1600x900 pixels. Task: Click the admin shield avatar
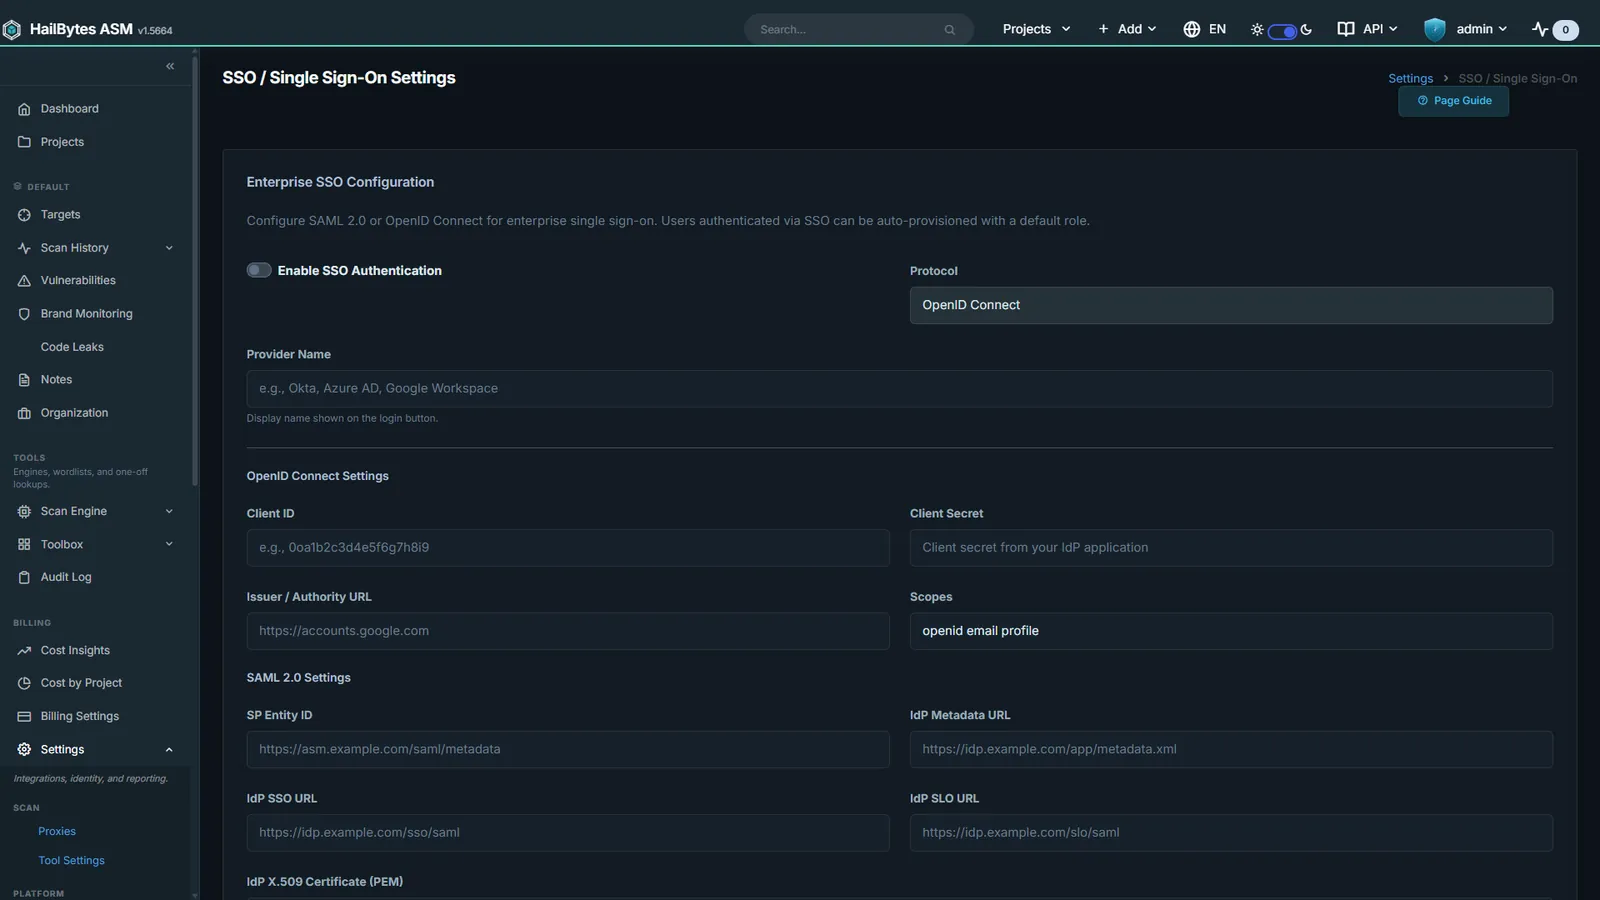1435,29
